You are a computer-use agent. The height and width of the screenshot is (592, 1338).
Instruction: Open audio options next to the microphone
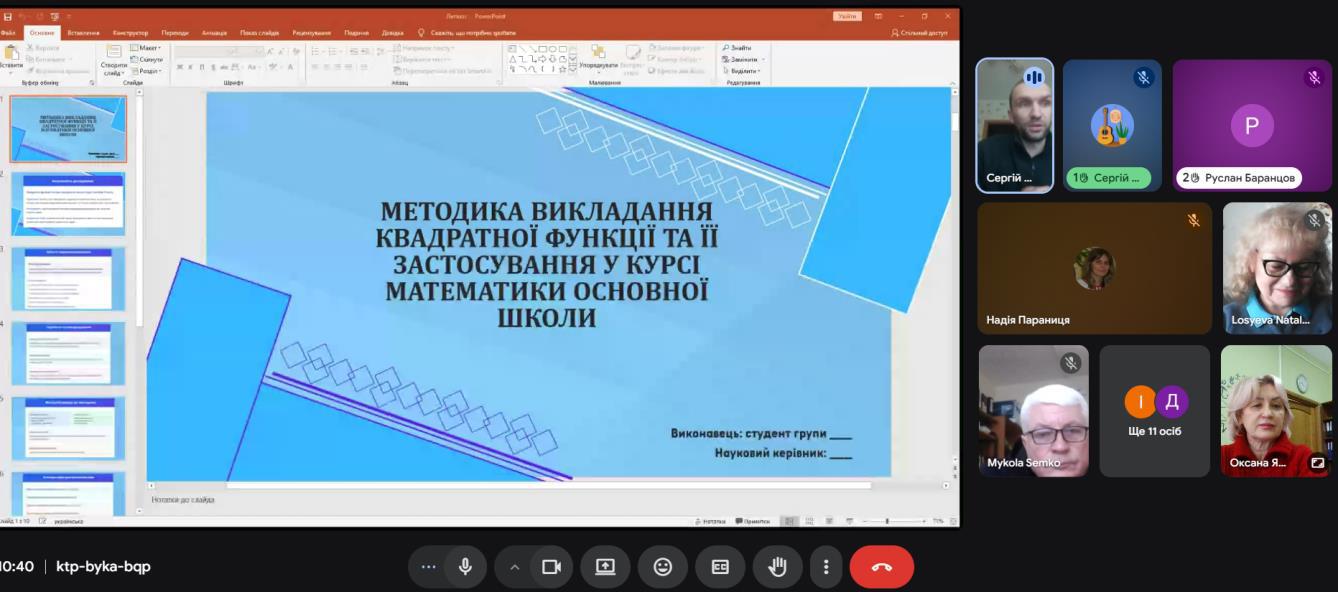click(x=429, y=567)
